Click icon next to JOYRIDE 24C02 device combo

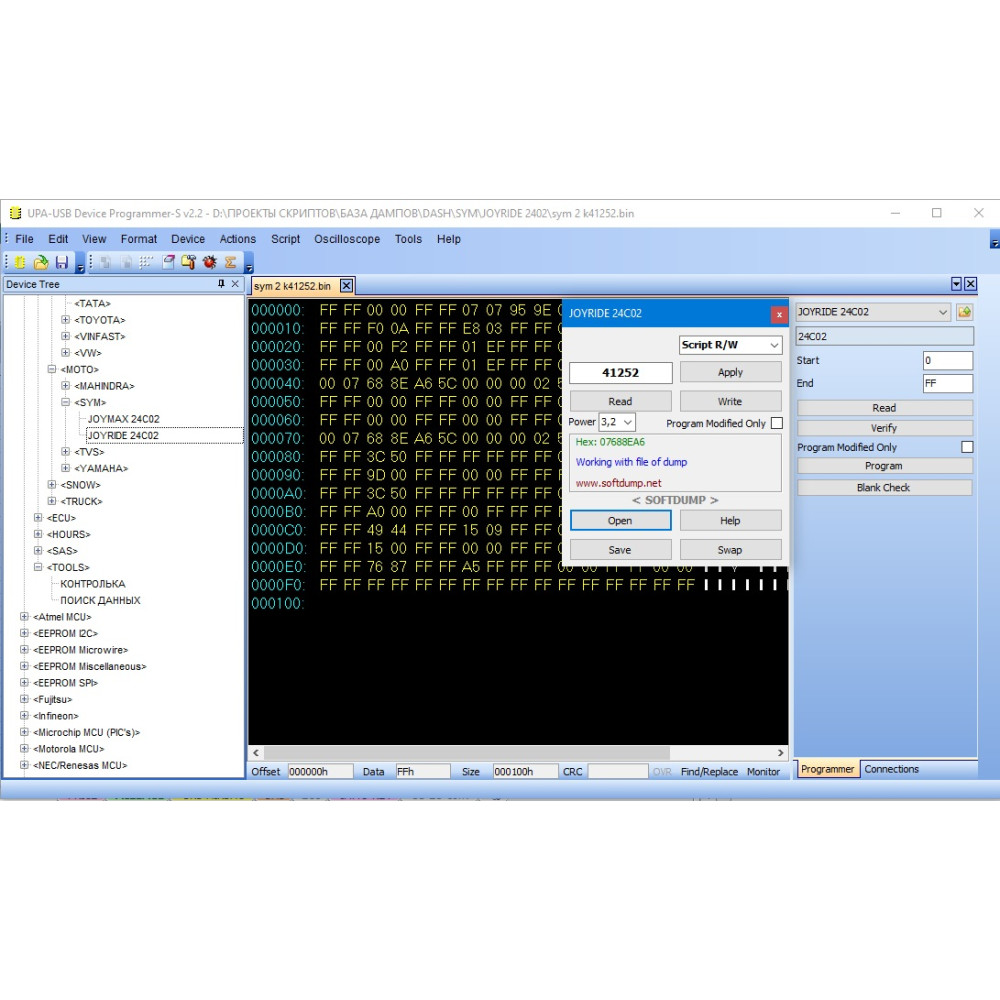pos(964,312)
